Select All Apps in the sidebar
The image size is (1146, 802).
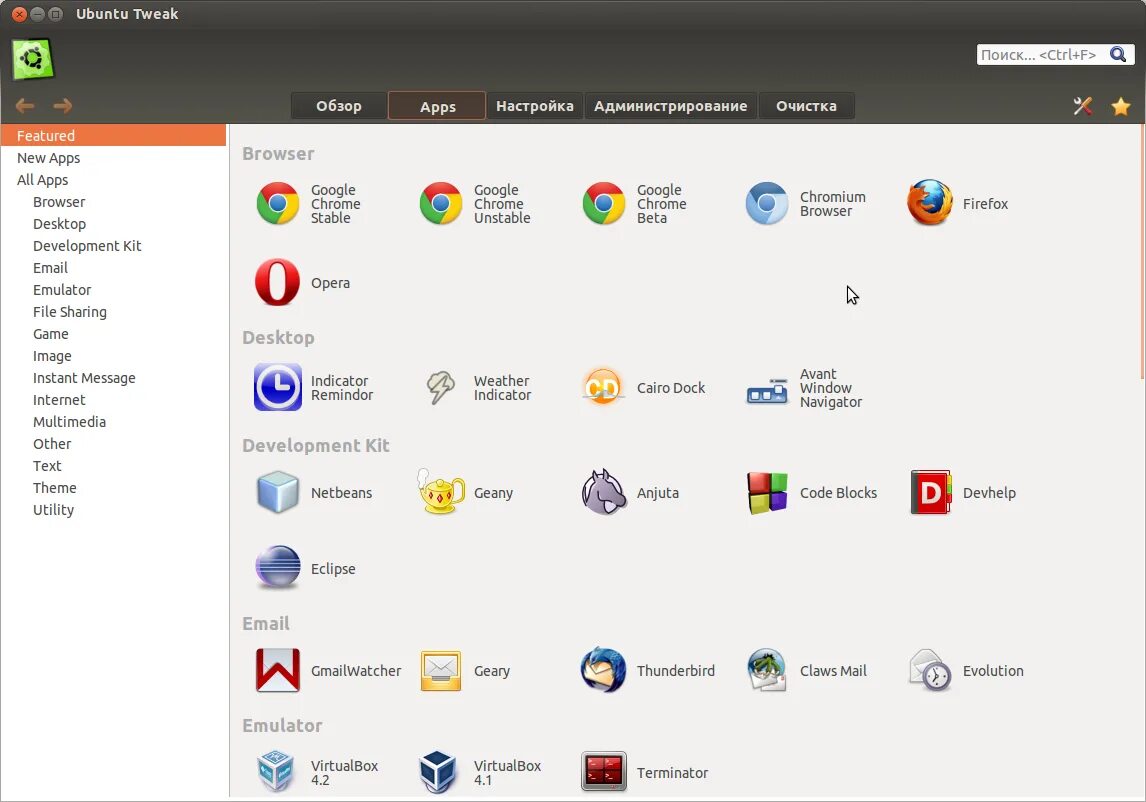(113, 179)
